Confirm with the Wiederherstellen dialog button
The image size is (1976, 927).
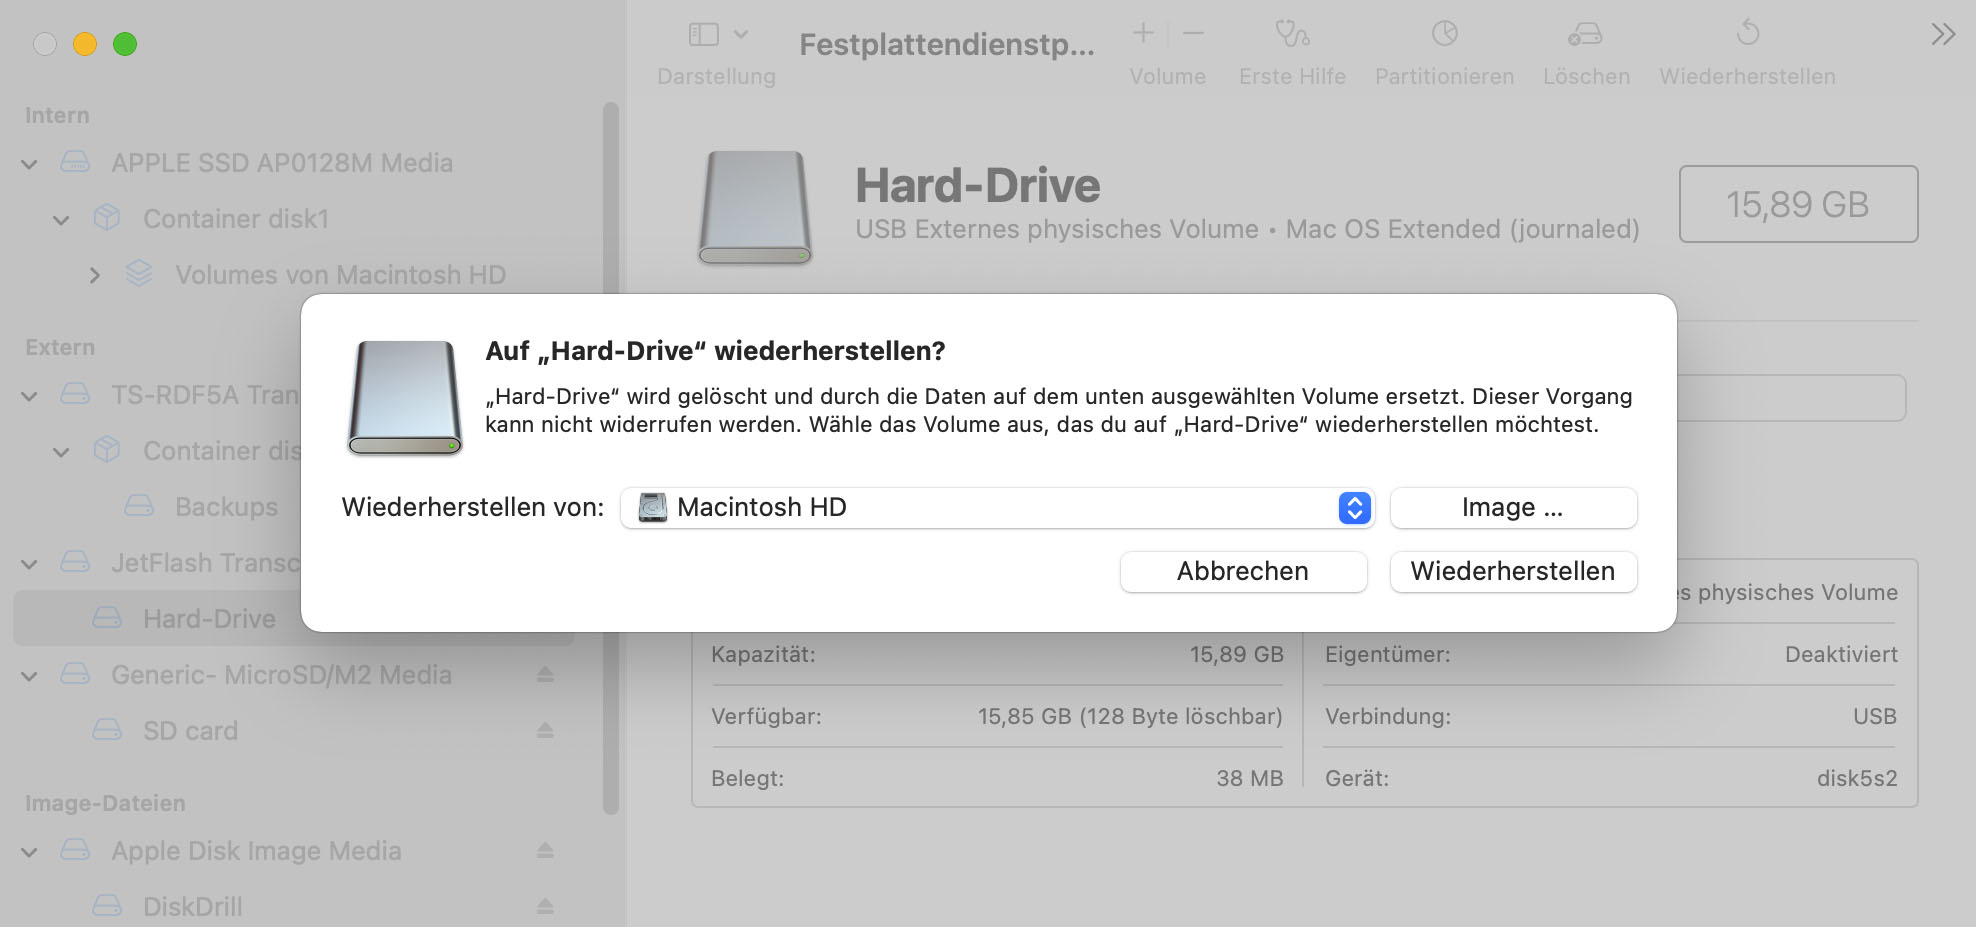click(1513, 572)
